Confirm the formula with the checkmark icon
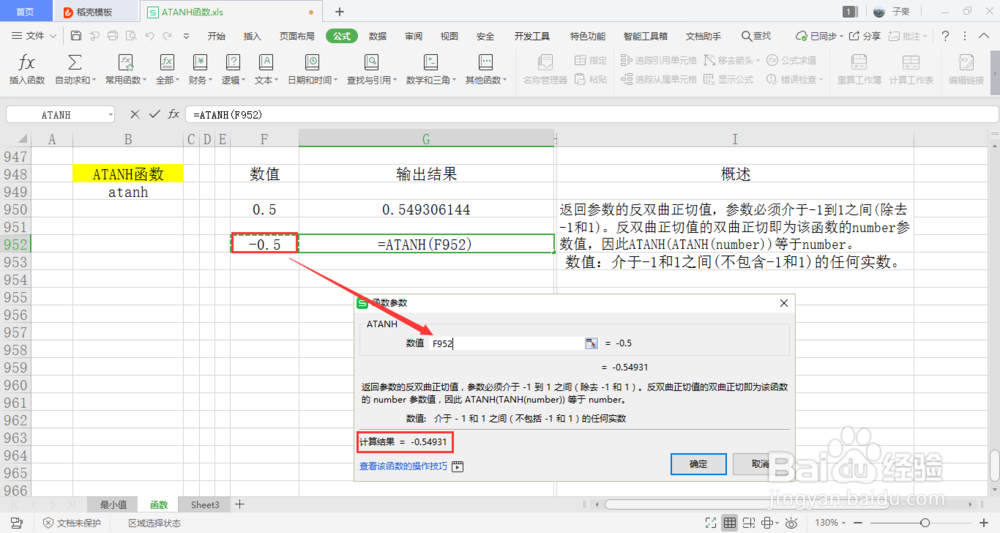 (x=154, y=114)
